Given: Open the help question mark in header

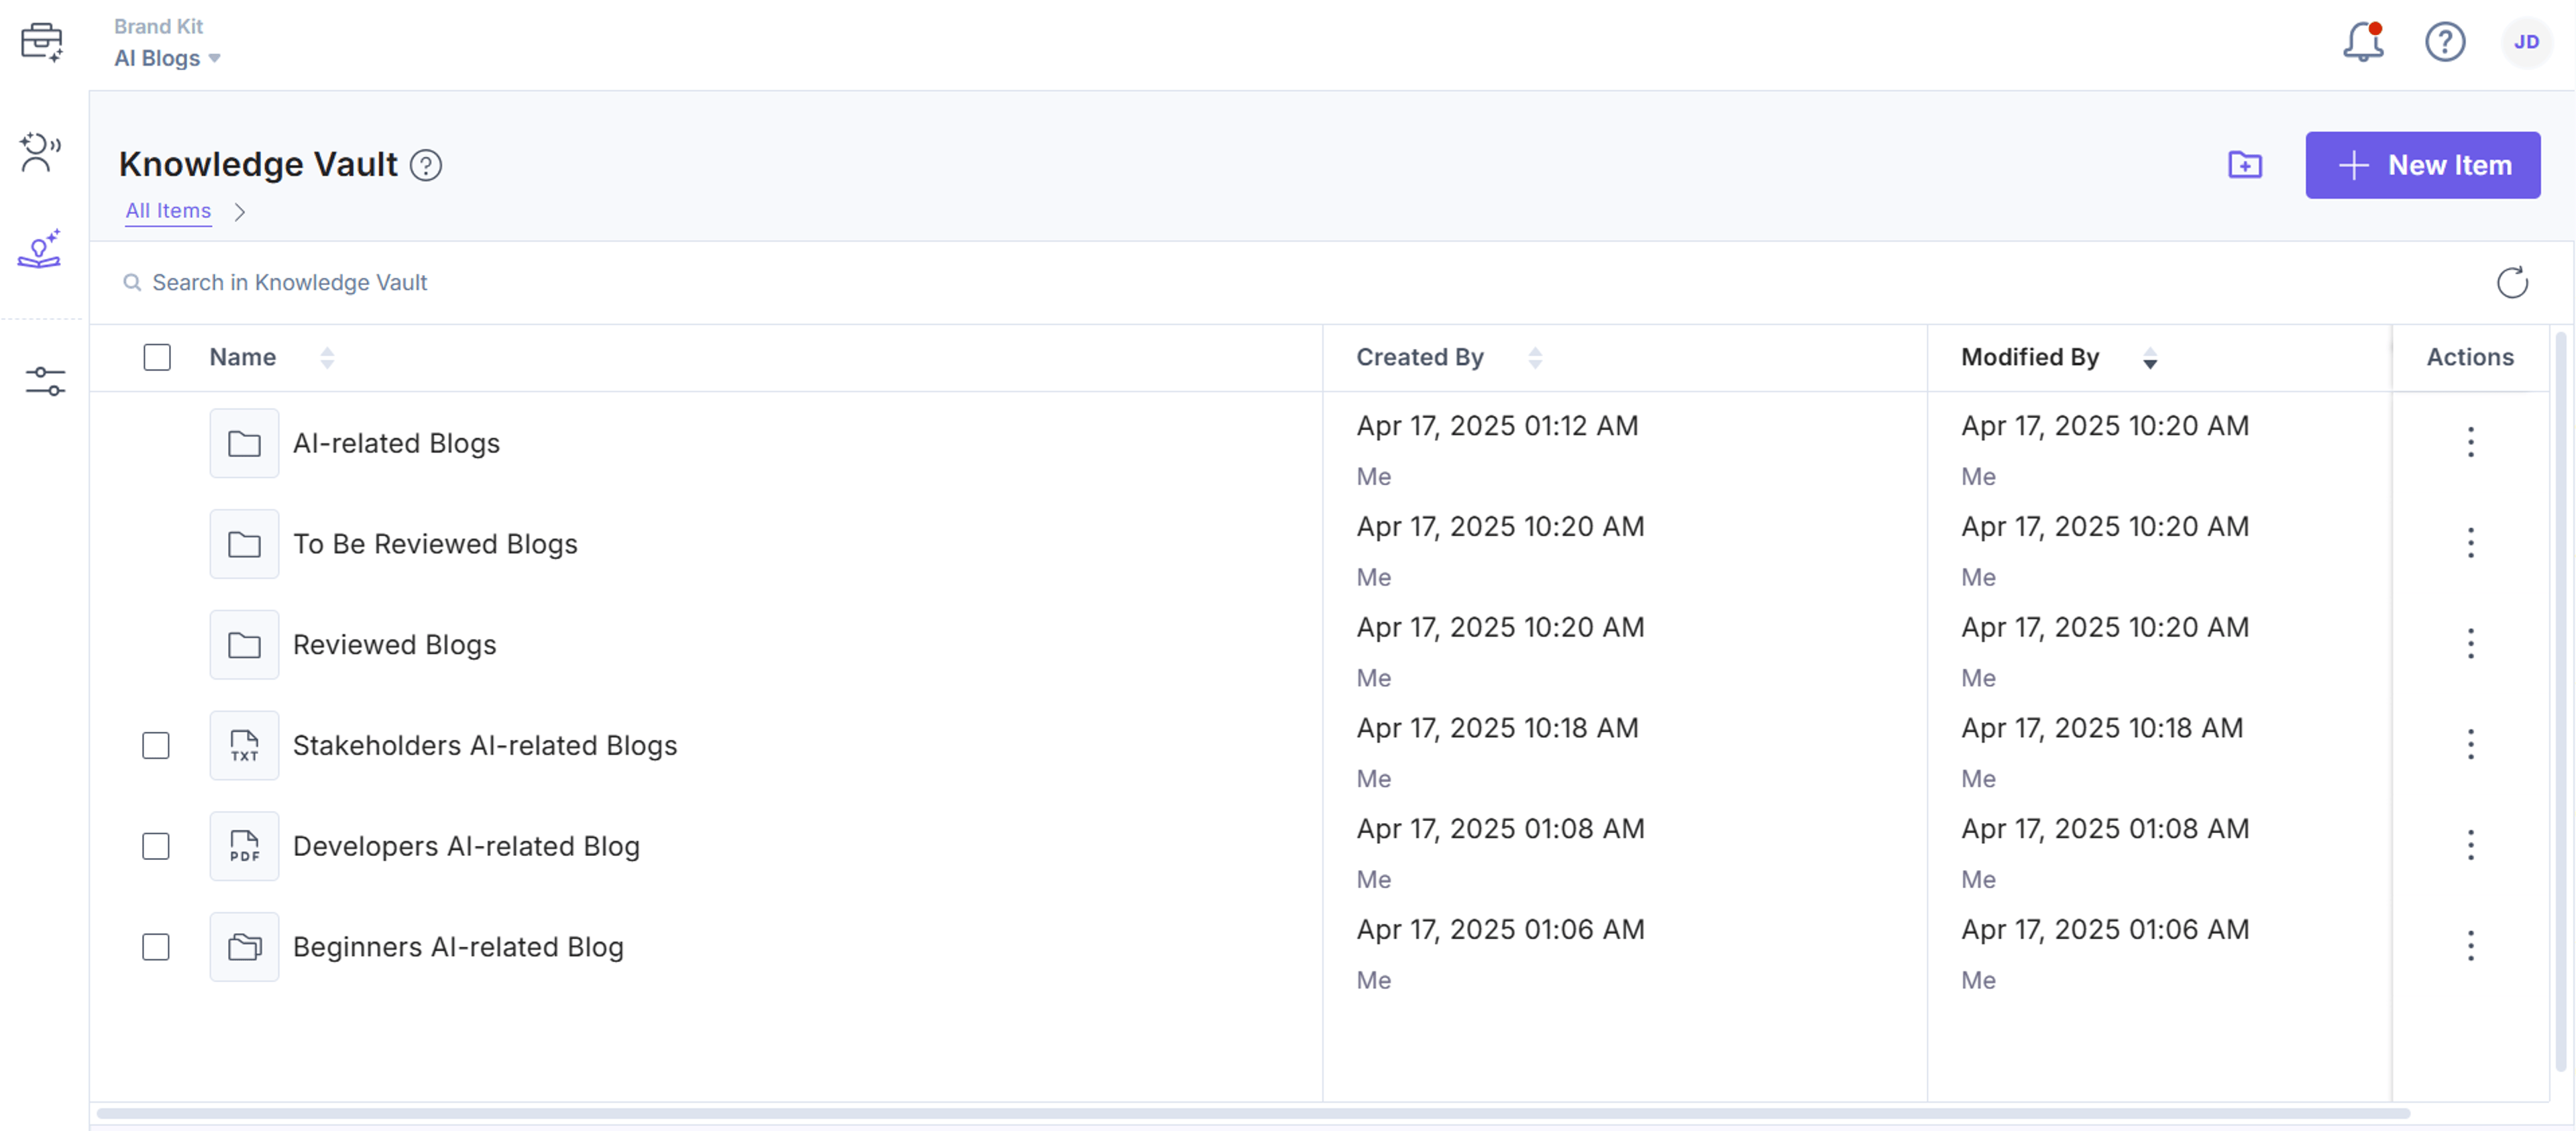Looking at the screenshot, I should tap(2445, 42).
